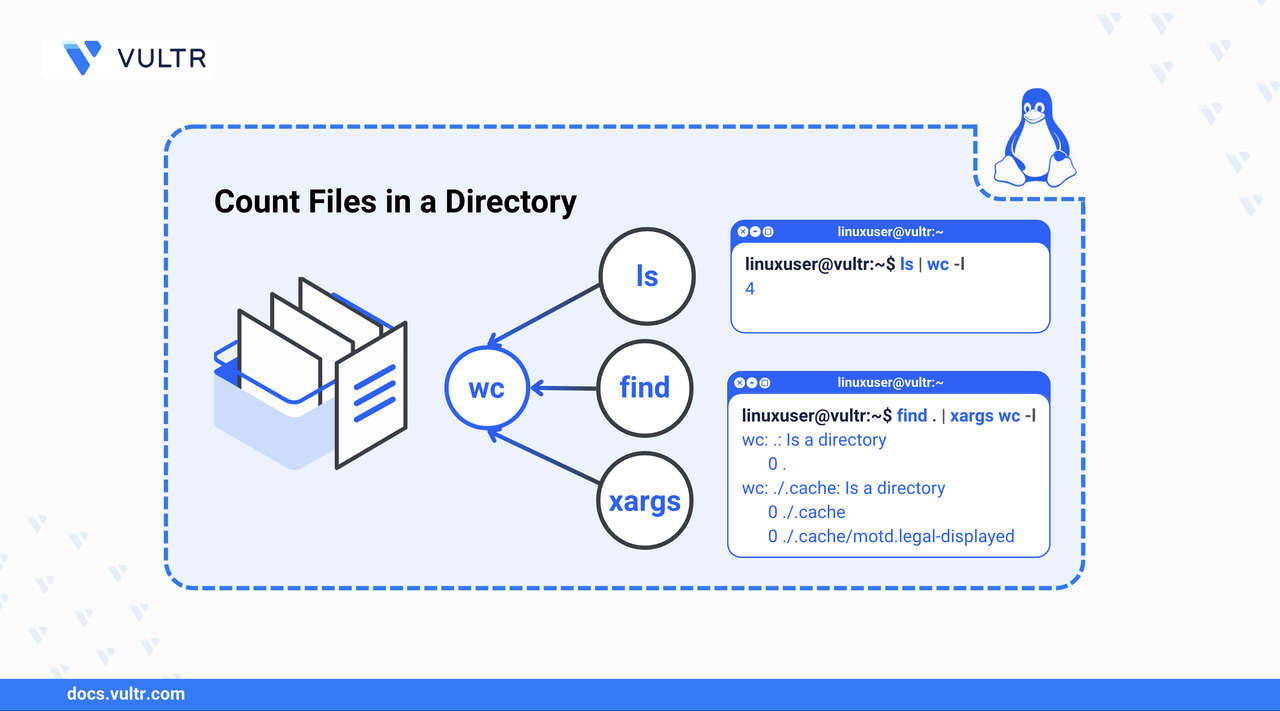
Task: Maximize the terminal running find command
Action: coord(765,383)
